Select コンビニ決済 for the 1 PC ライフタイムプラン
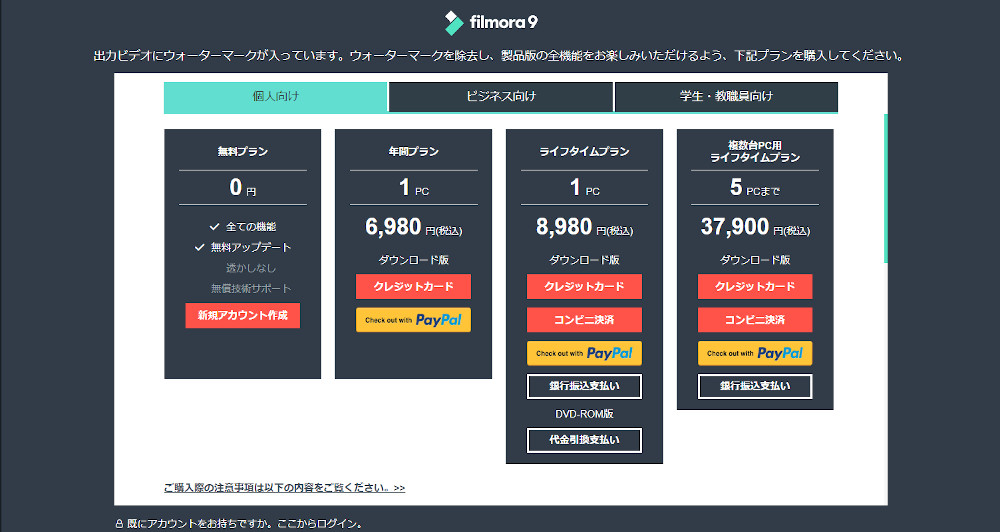This screenshot has height=532, width=1000. tap(584, 320)
